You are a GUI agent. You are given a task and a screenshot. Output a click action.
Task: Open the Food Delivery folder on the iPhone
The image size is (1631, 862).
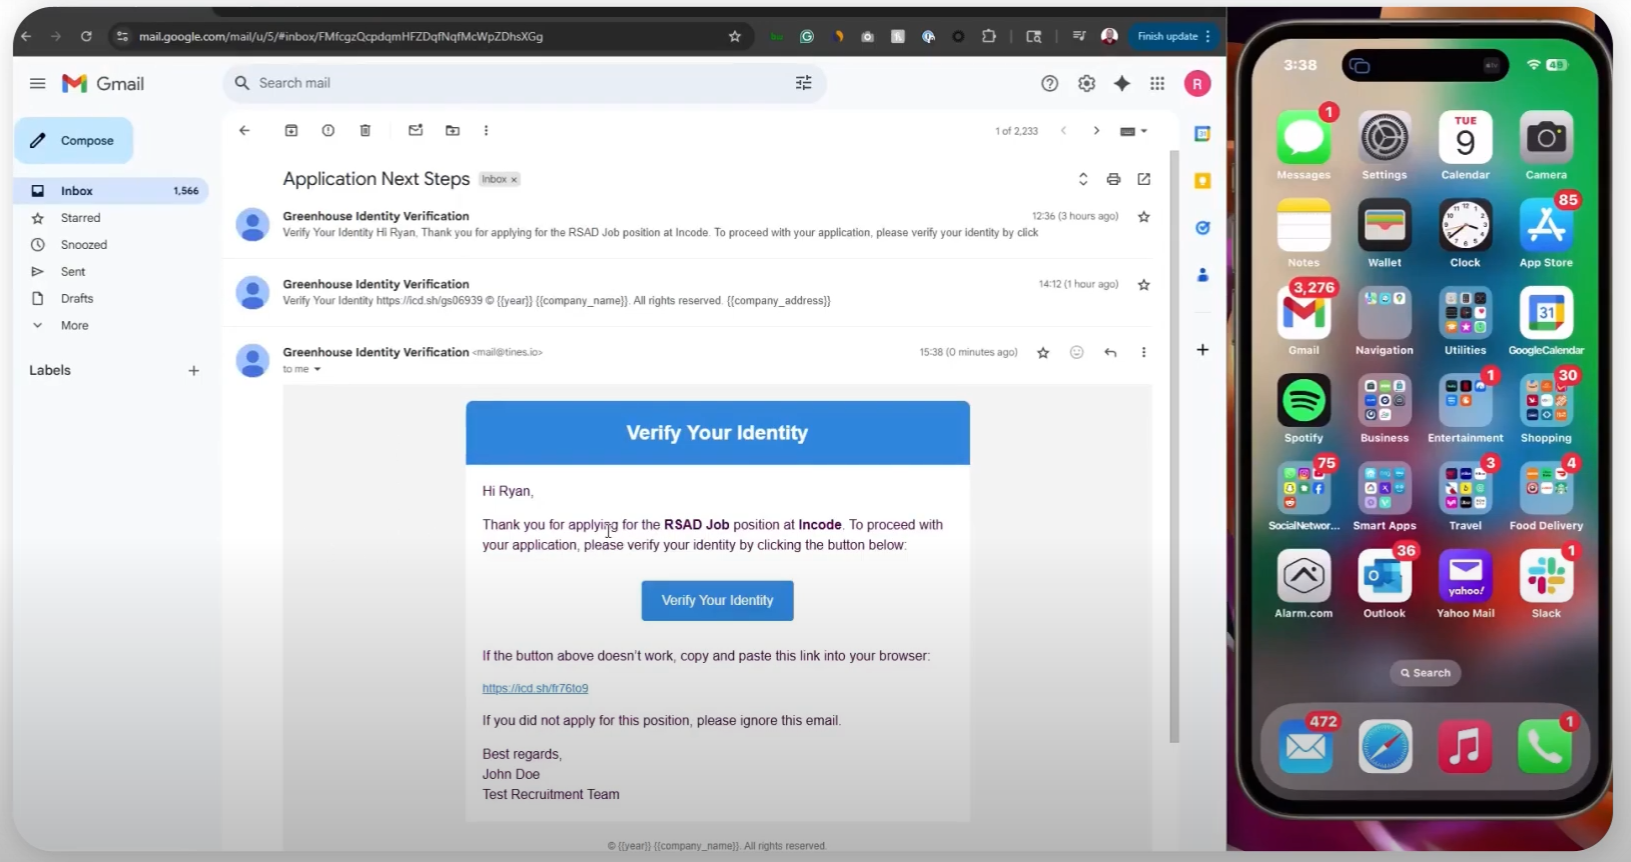click(x=1546, y=488)
